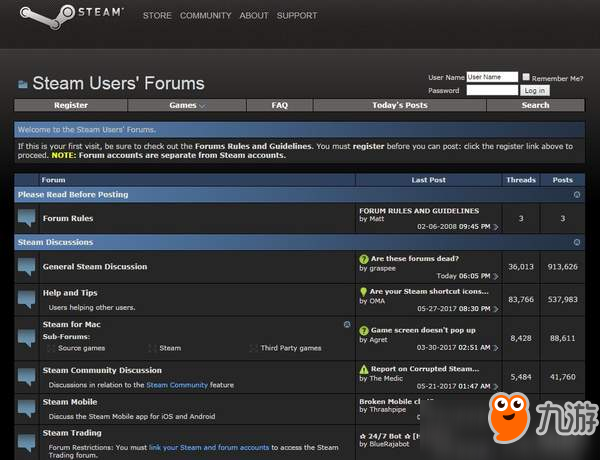Click the folder icon beside Steam Users' Forums

point(23,84)
